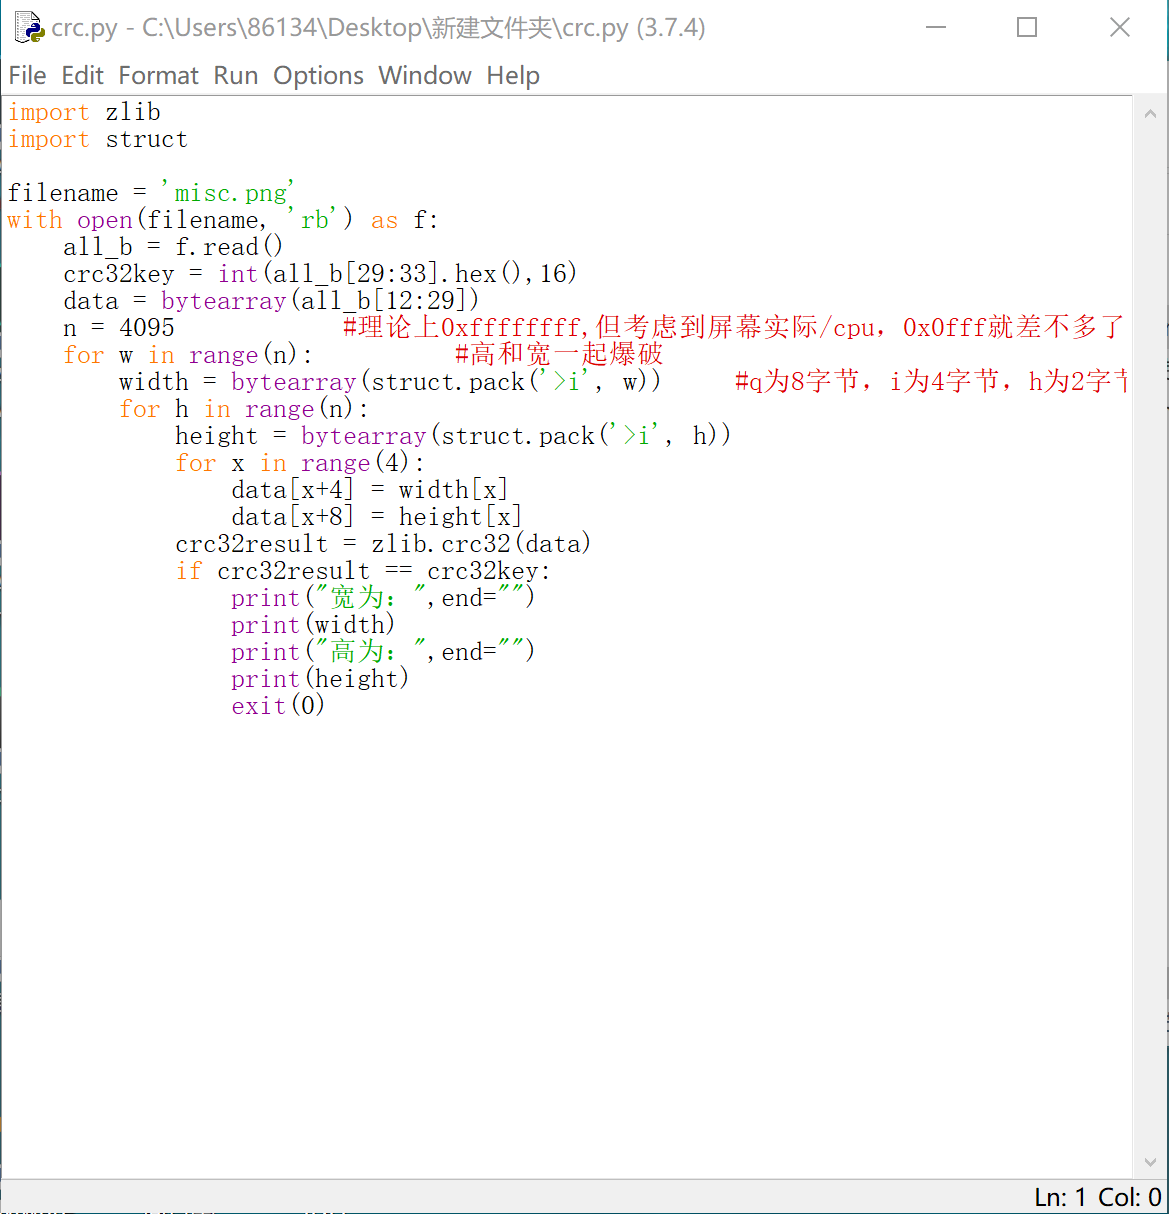1169x1214 pixels.
Task: Click the scrollbar up arrow
Action: click(1150, 112)
